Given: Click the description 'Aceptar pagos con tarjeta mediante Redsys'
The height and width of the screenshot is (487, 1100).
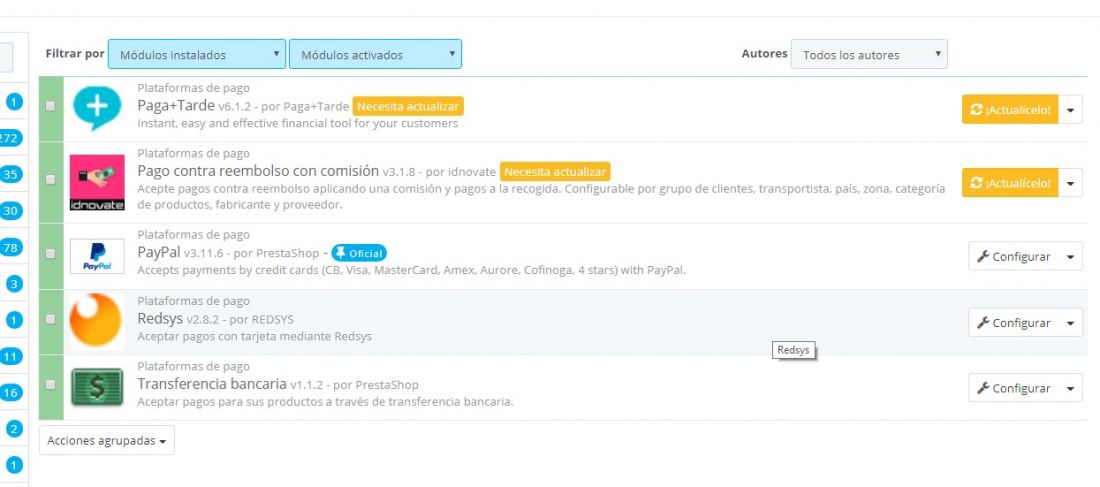Looking at the screenshot, I should [255, 336].
